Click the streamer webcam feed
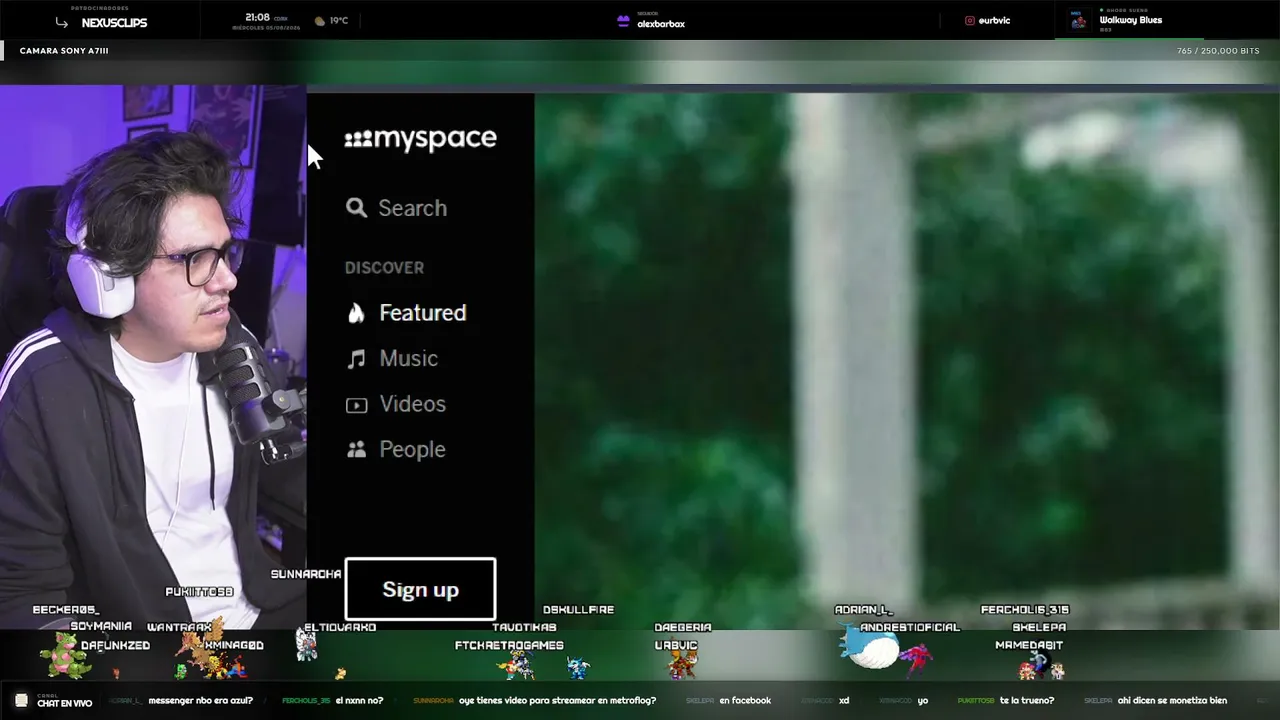 (153, 355)
